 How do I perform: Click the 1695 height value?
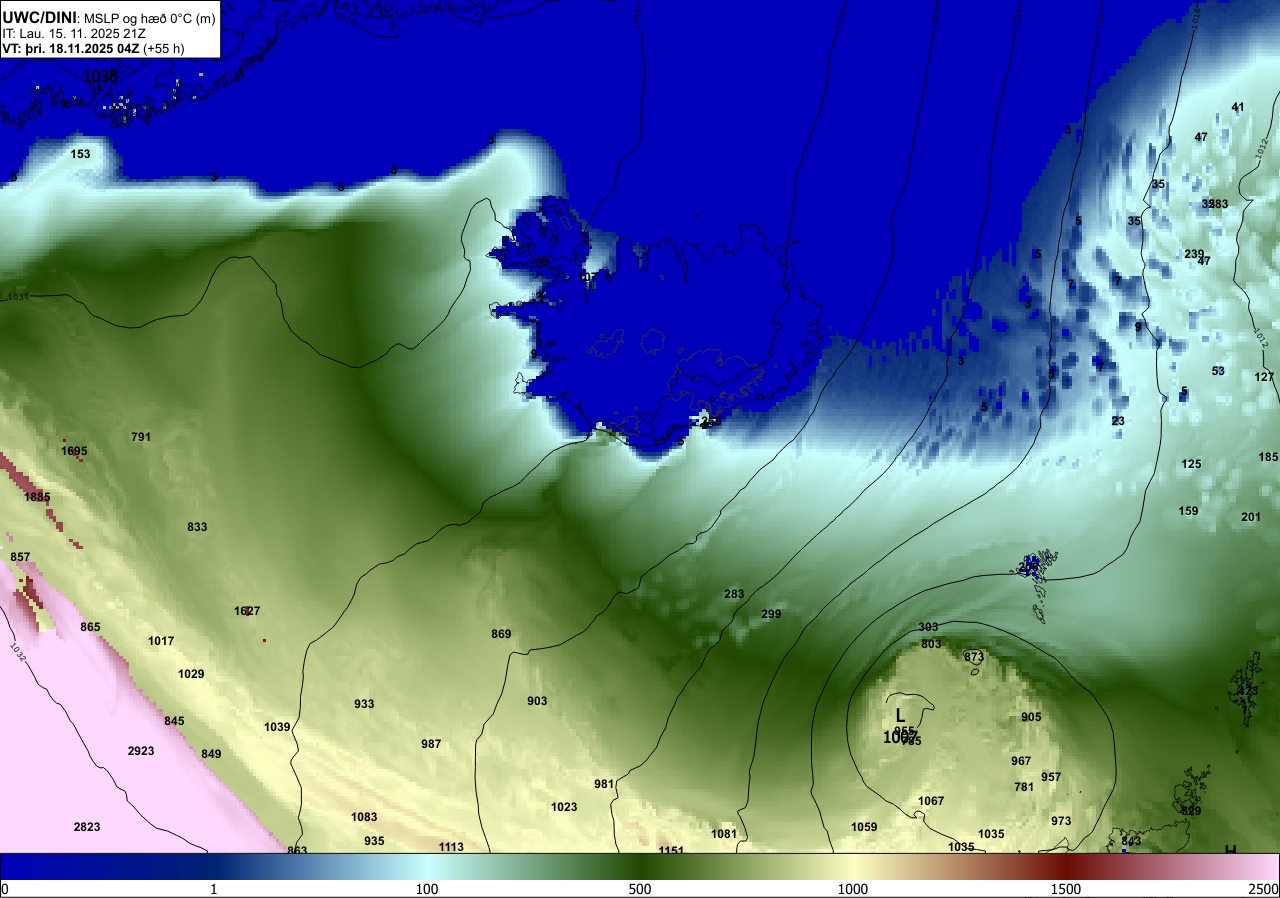pyautogui.click(x=74, y=451)
